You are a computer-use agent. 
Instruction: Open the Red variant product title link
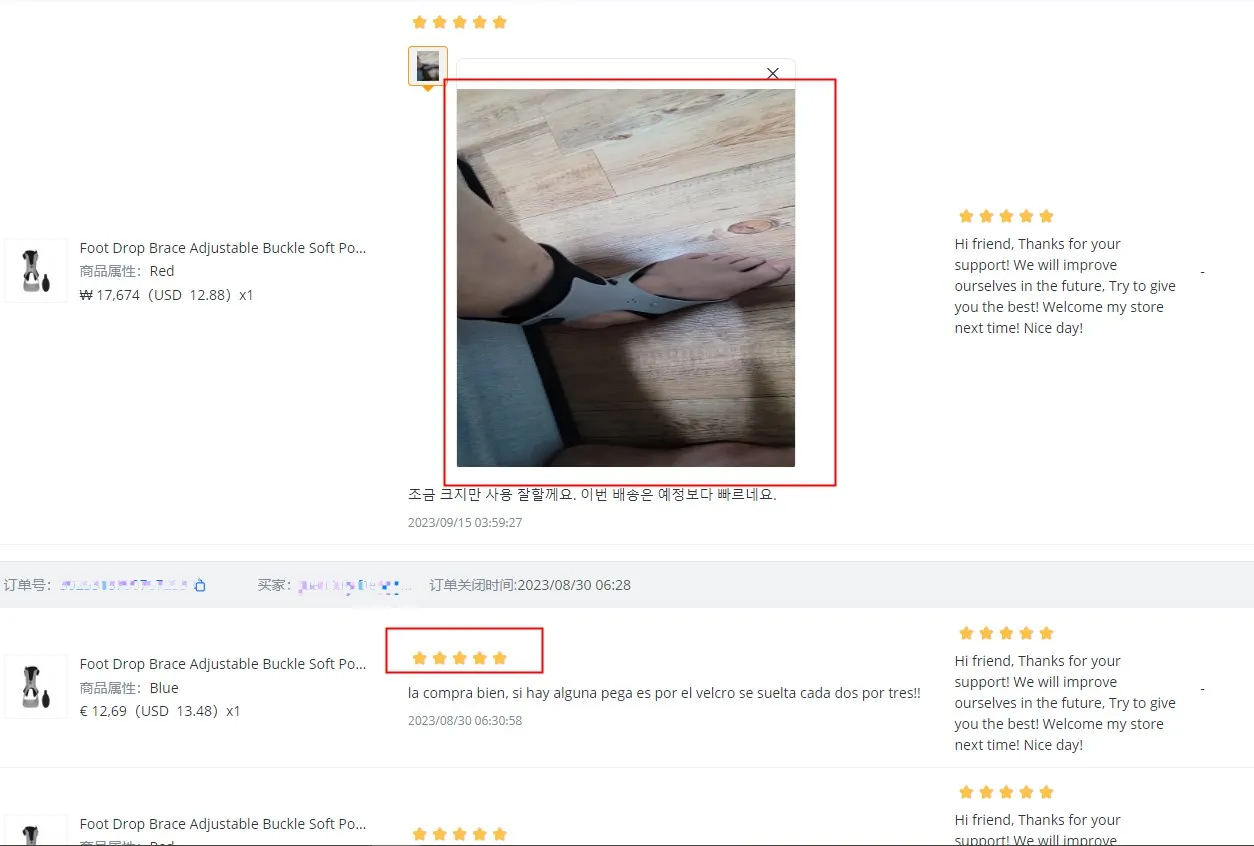[223, 248]
